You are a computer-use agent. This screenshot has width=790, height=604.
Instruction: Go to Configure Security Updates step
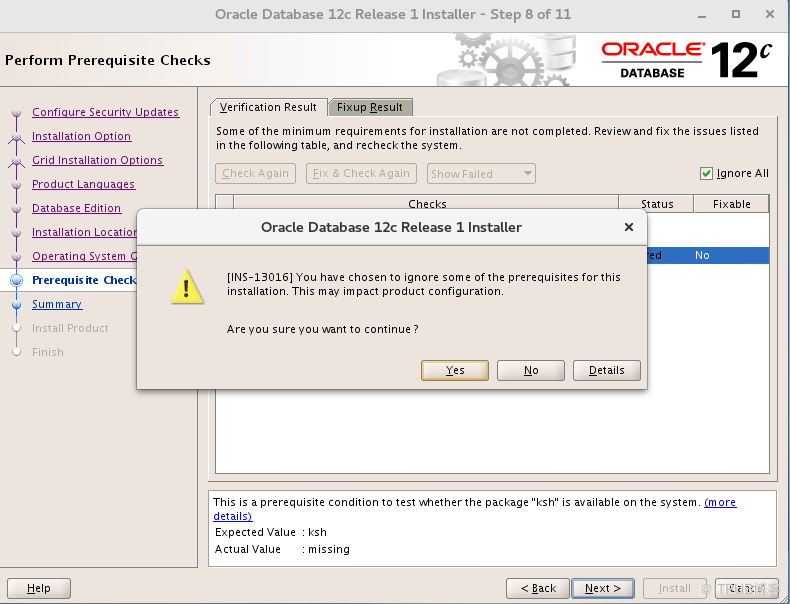pyautogui.click(x=105, y=112)
